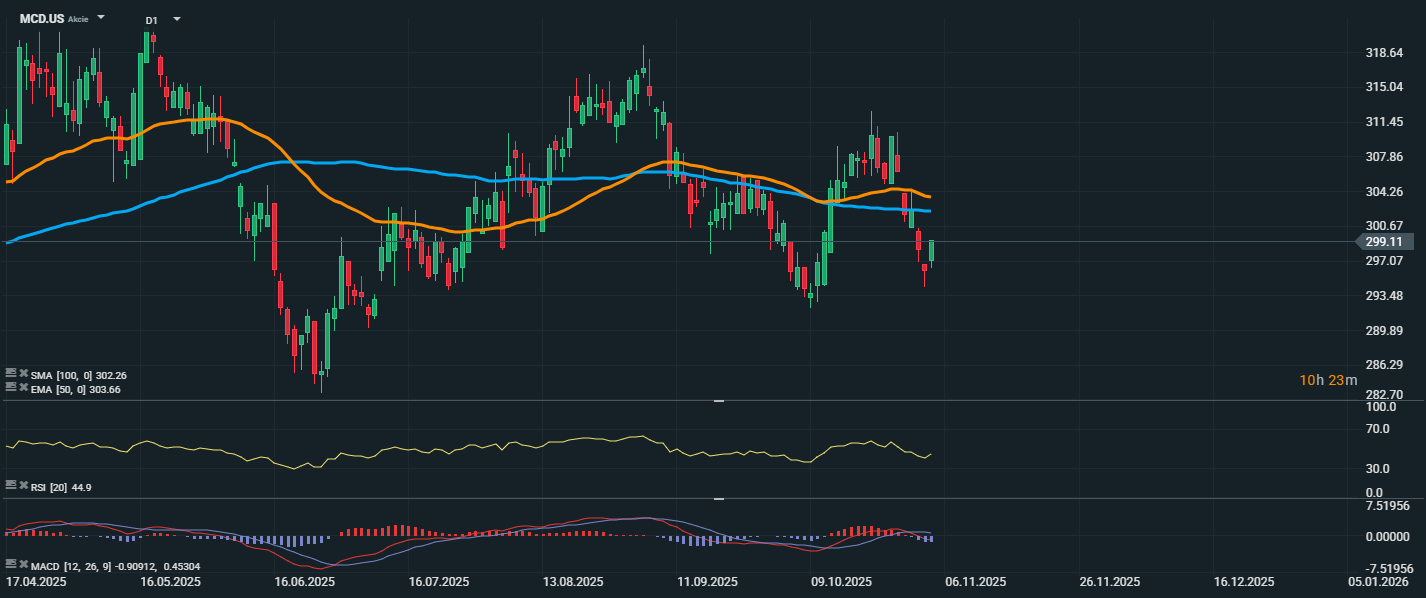Remove the RSI [20] indicator
The width and height of the screenshot is (1426, 598).
[23, 486]
